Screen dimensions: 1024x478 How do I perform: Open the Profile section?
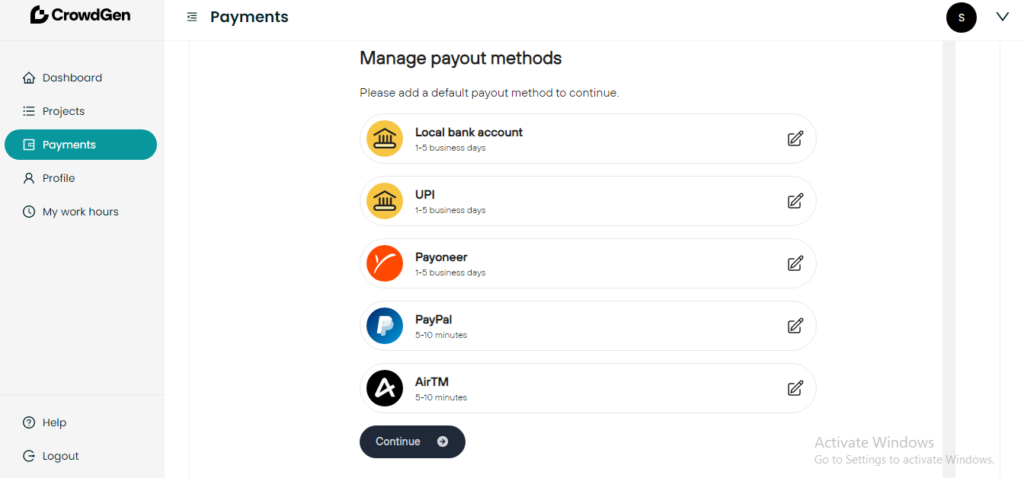point(58,178)
